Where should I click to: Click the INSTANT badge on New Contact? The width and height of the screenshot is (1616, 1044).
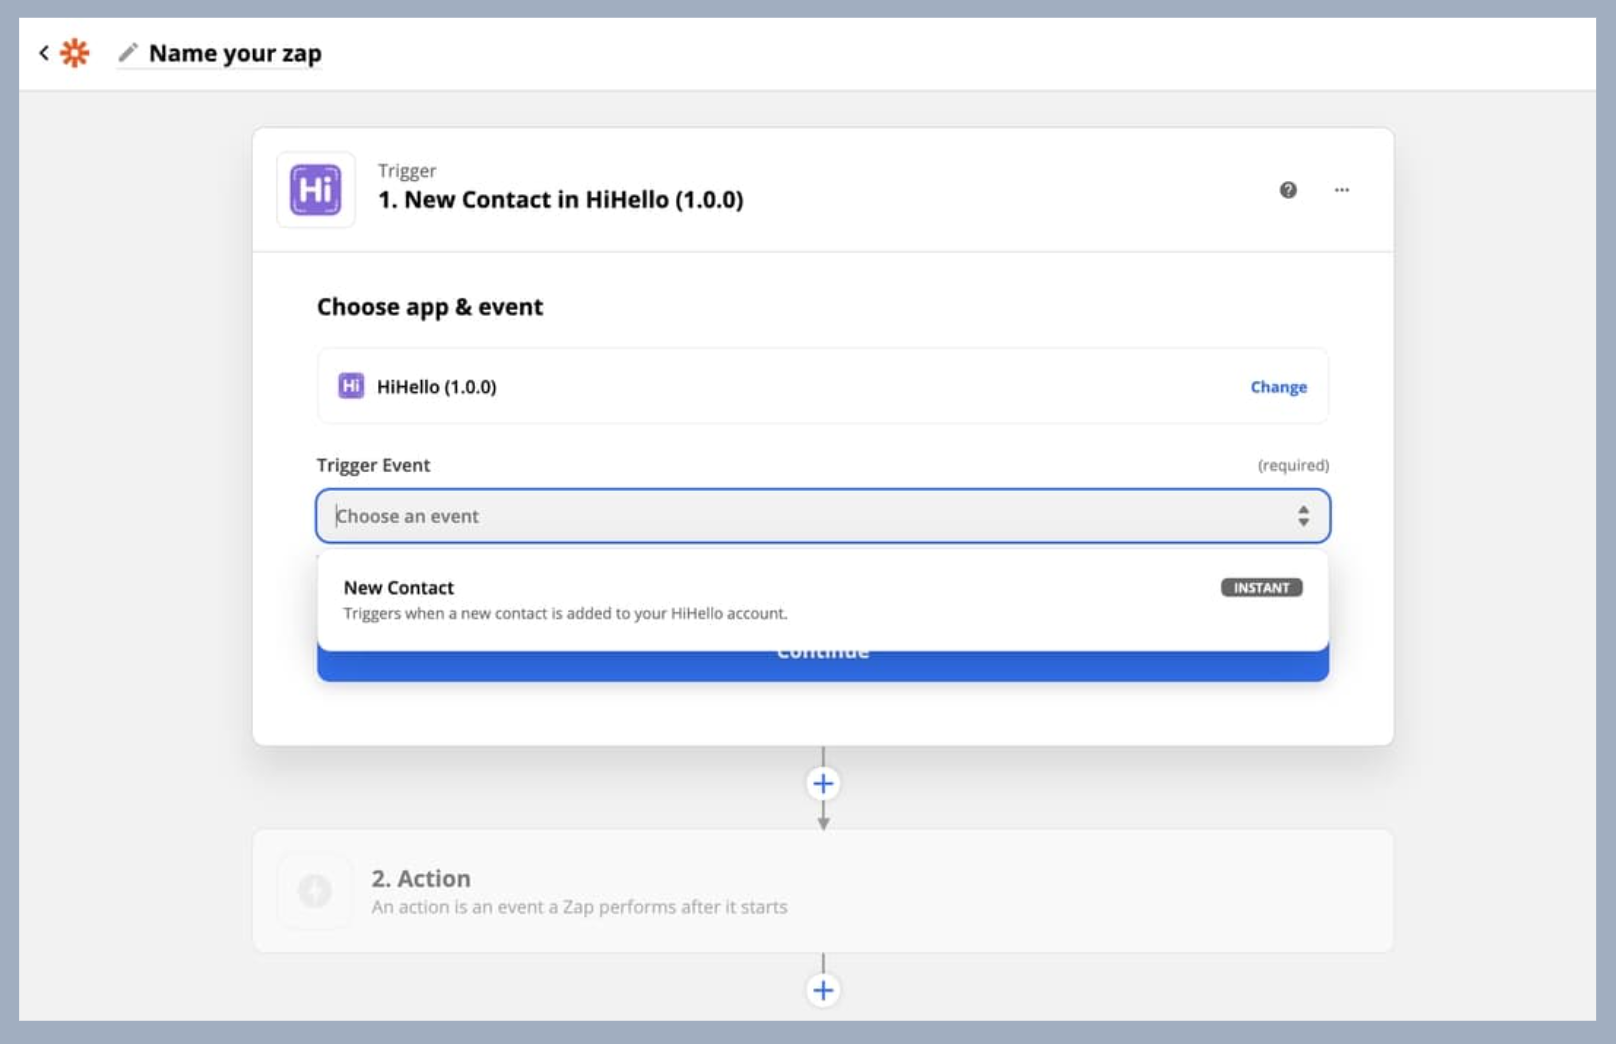[1261, 588]
